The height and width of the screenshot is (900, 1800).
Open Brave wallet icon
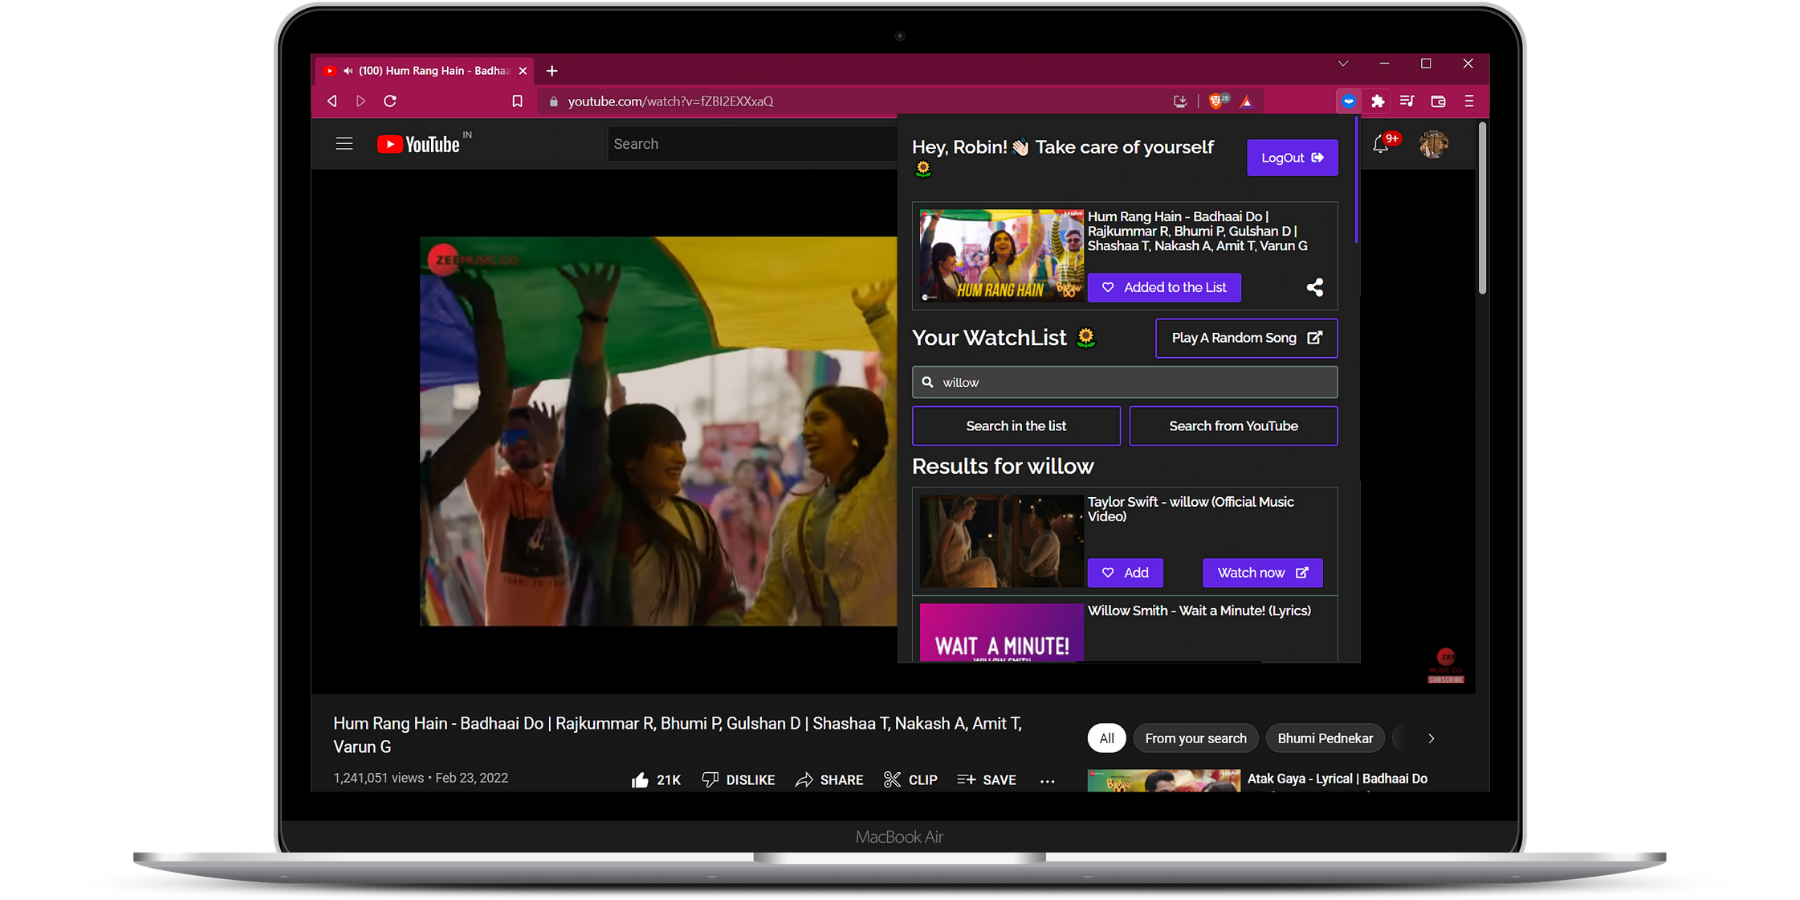point(1438,101)
